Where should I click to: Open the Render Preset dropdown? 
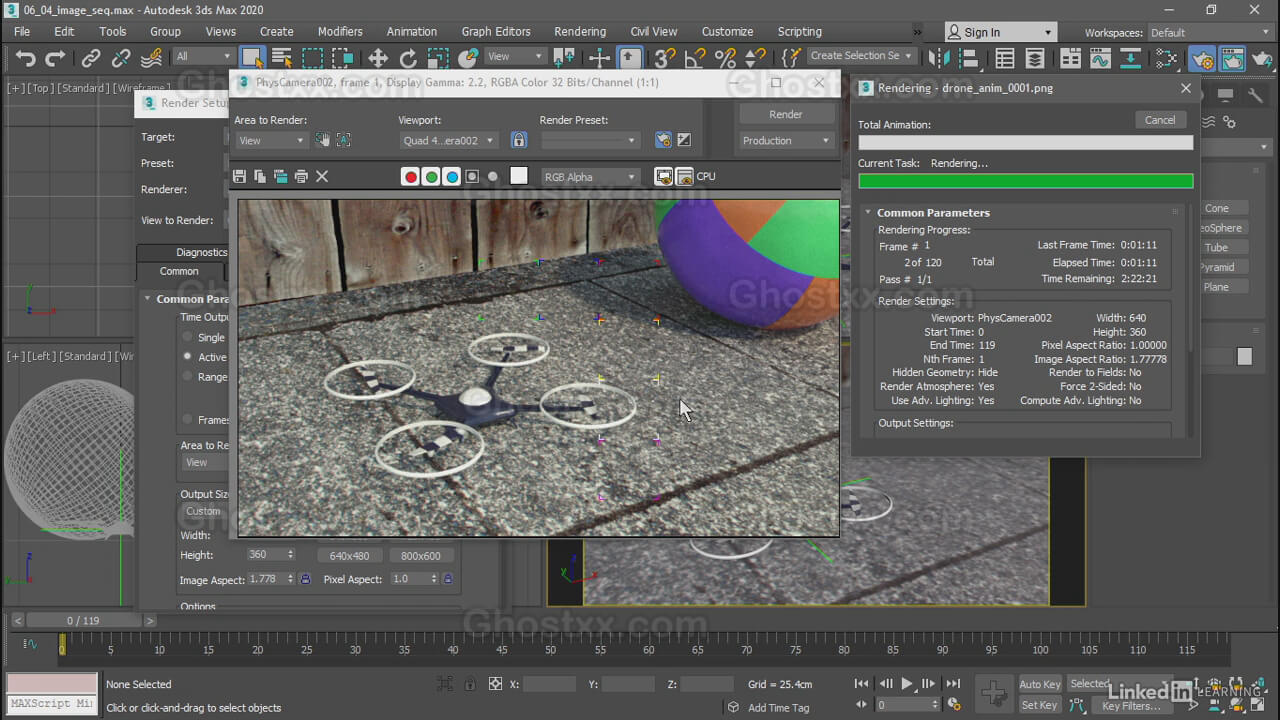(x=589, y=141)
